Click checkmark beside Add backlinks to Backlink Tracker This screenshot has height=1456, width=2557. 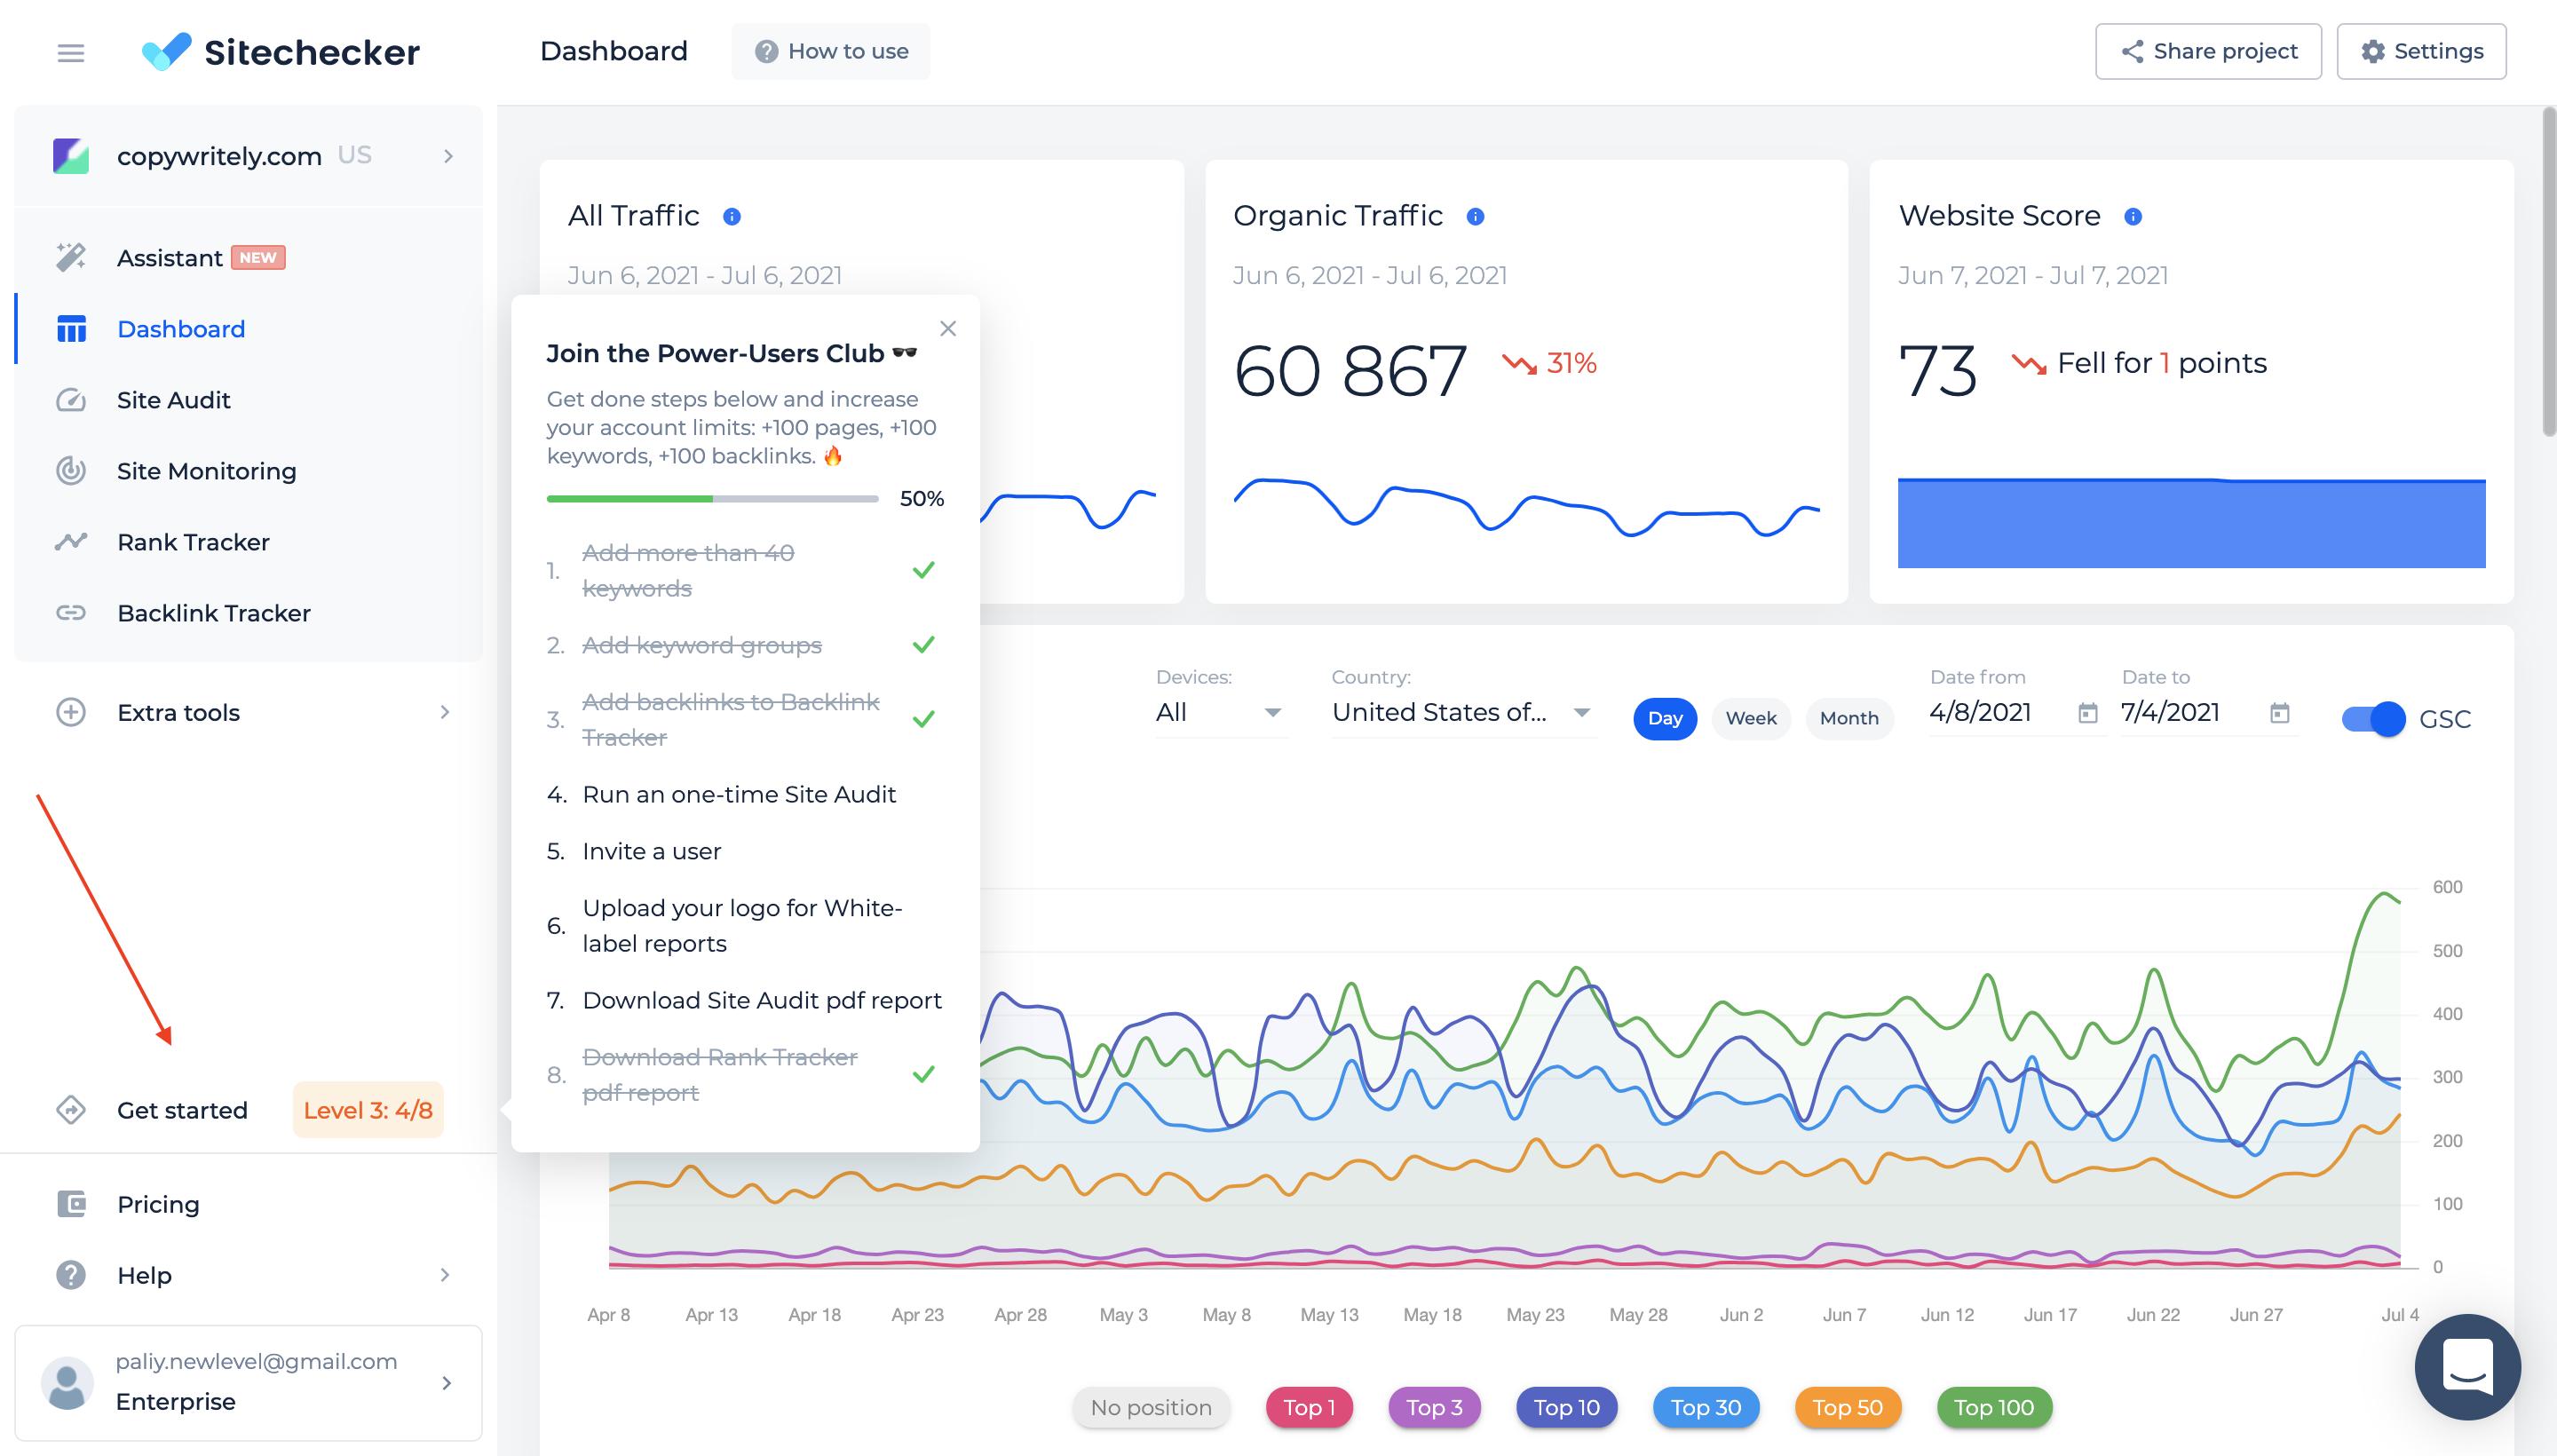tap(924, 719)
